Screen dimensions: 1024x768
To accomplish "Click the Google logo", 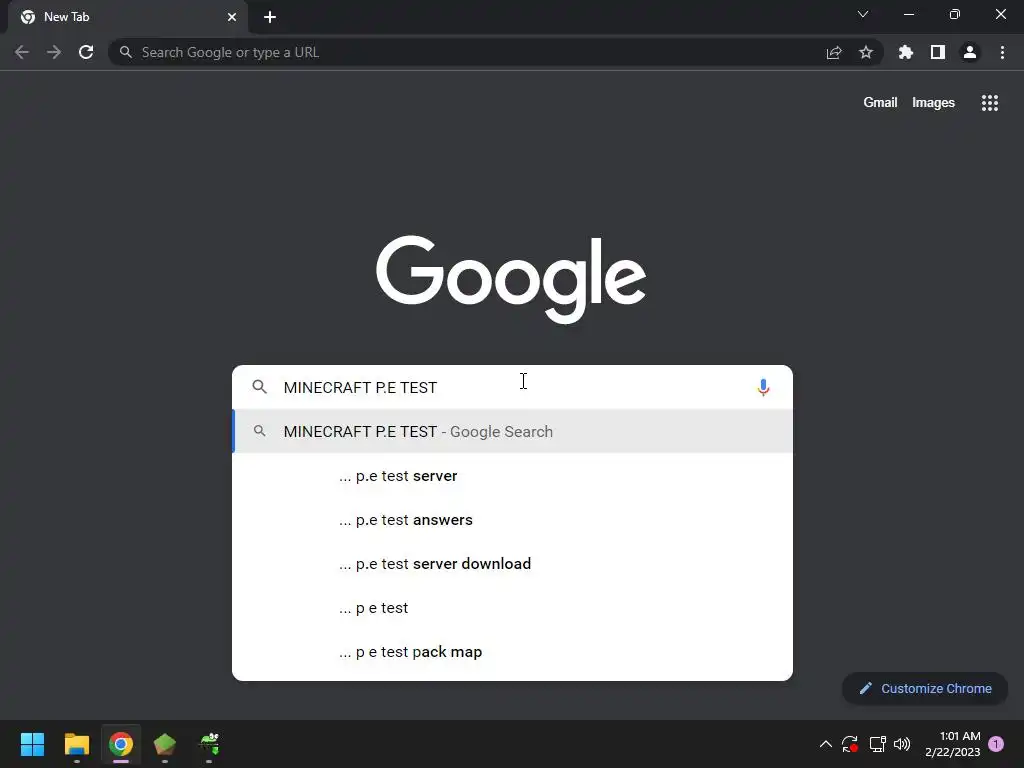I will 511,280.
